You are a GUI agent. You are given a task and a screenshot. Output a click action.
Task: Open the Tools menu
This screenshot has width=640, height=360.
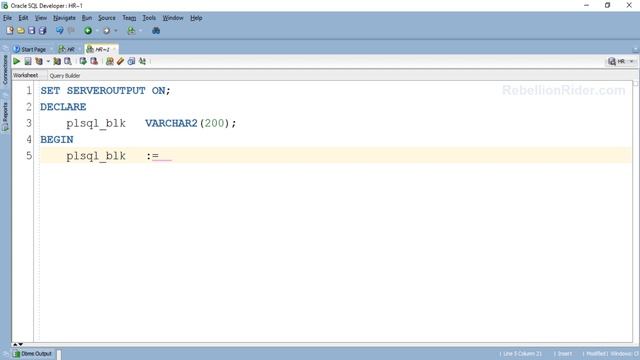[149, 18]
